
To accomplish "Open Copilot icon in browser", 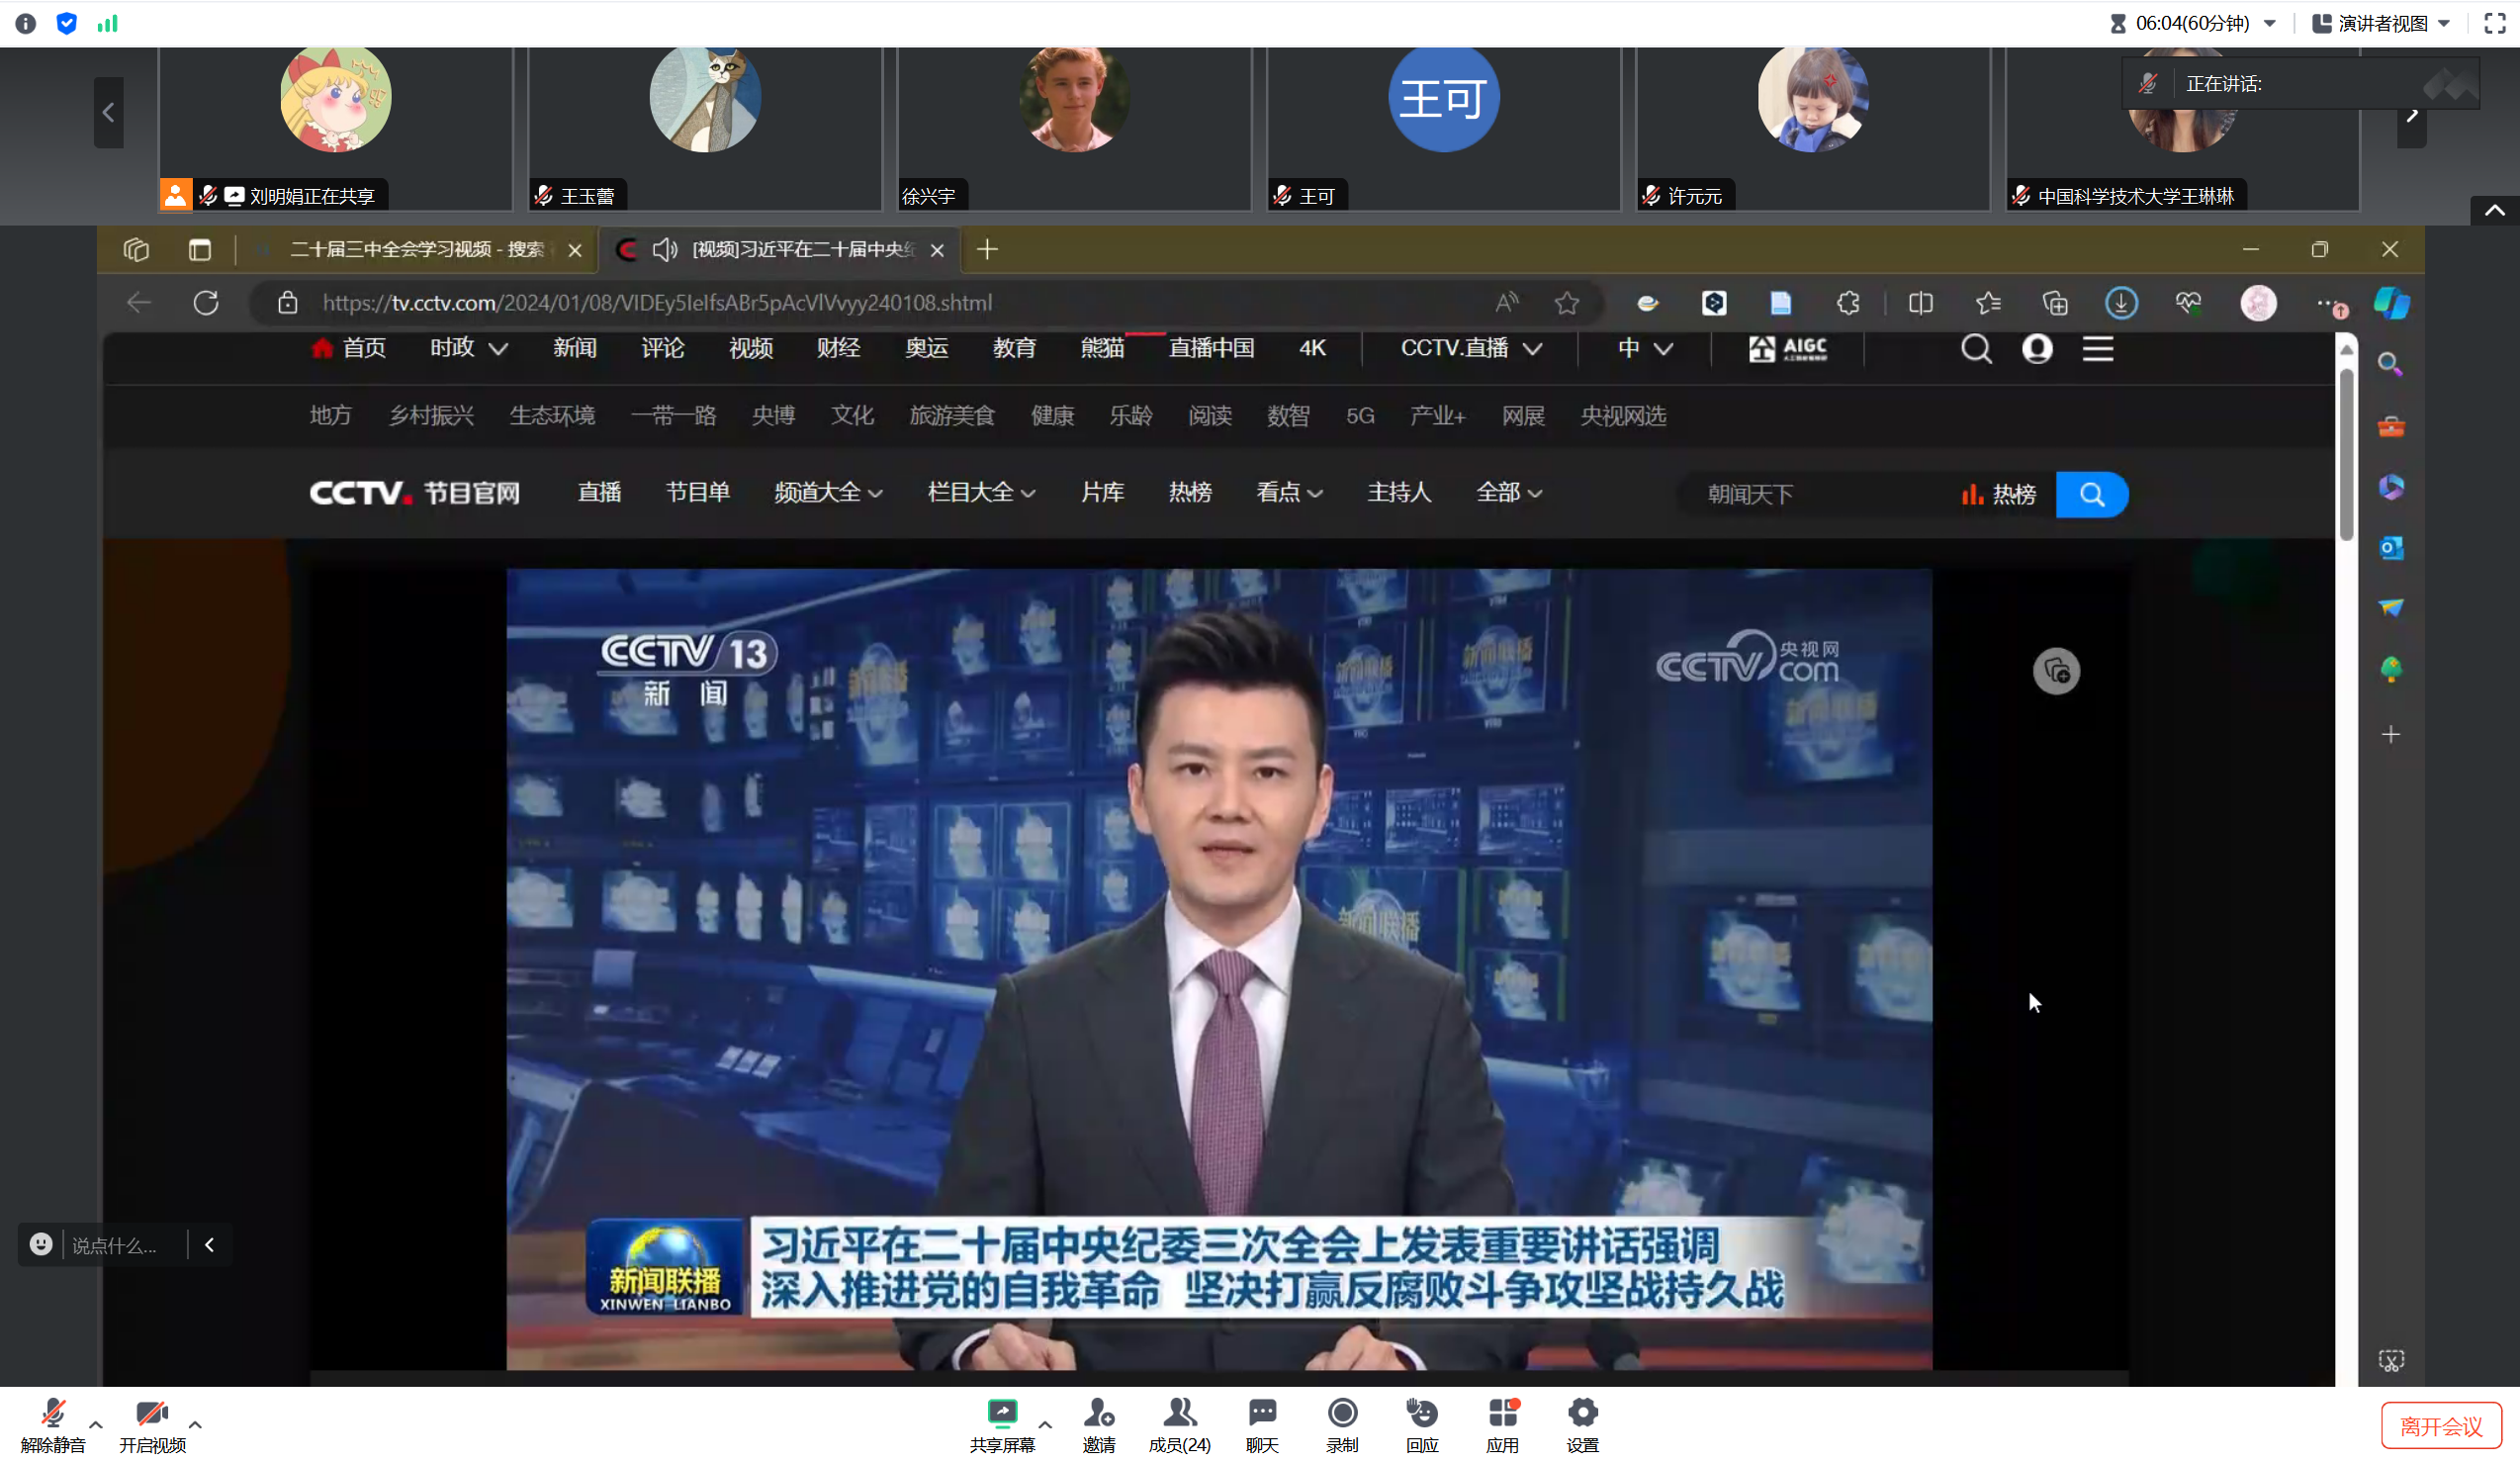I will tap(2392, 302).
